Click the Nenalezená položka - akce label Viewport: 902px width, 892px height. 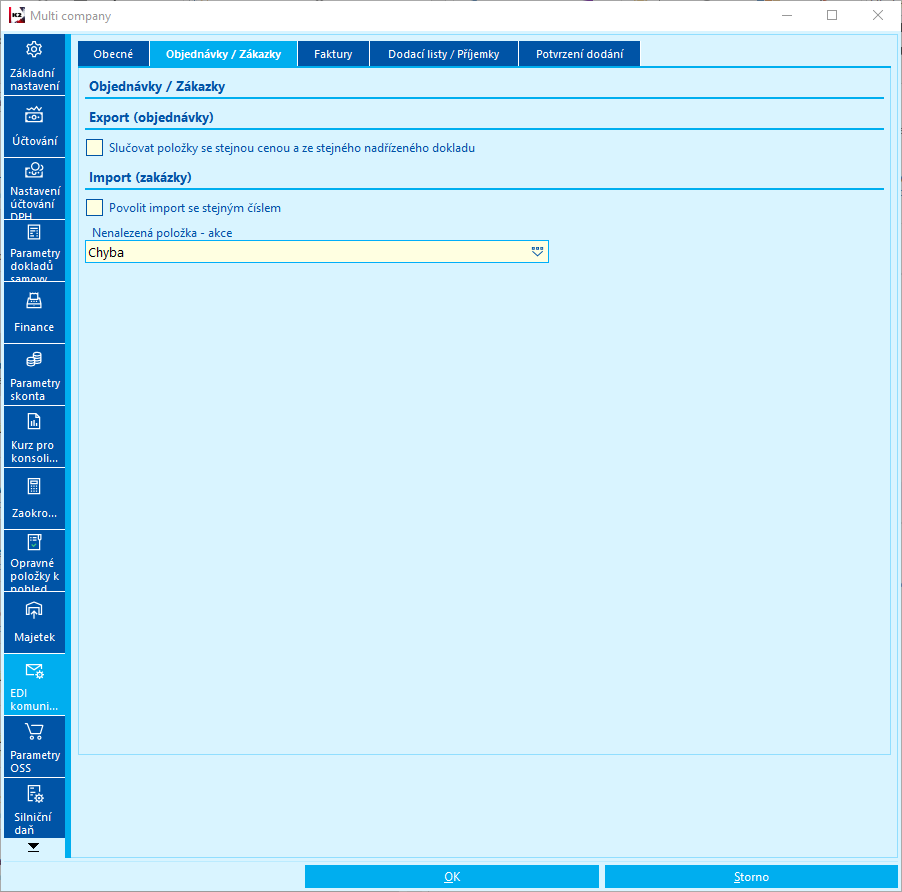162,233
